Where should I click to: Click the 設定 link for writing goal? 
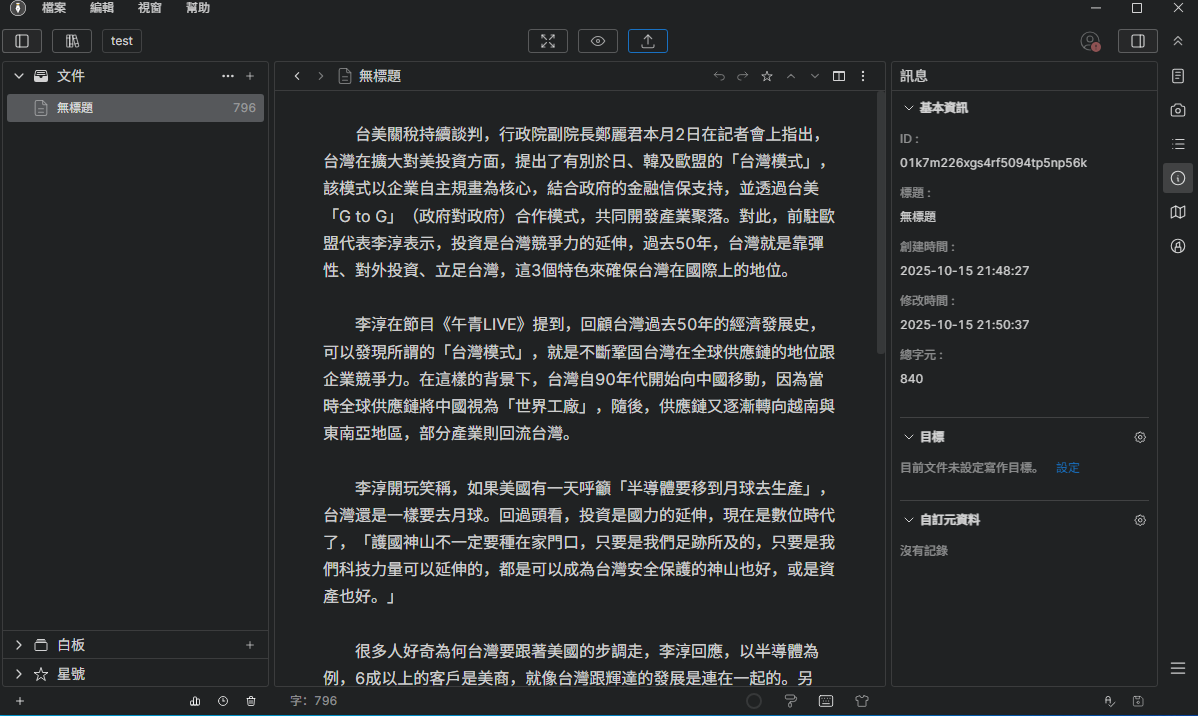point(1067,468)
